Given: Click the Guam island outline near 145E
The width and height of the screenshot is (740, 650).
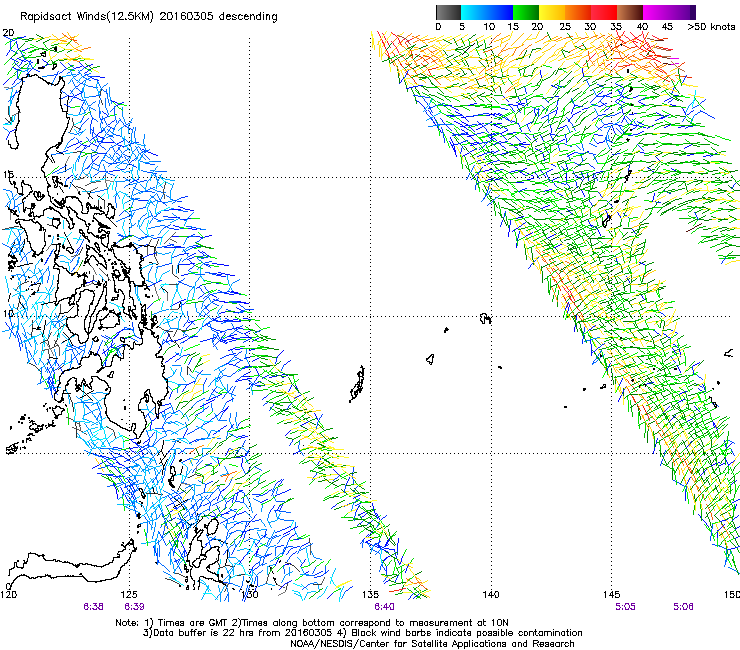Looking at the screenshot, I should pyautogui.click(x=607, y=220).
